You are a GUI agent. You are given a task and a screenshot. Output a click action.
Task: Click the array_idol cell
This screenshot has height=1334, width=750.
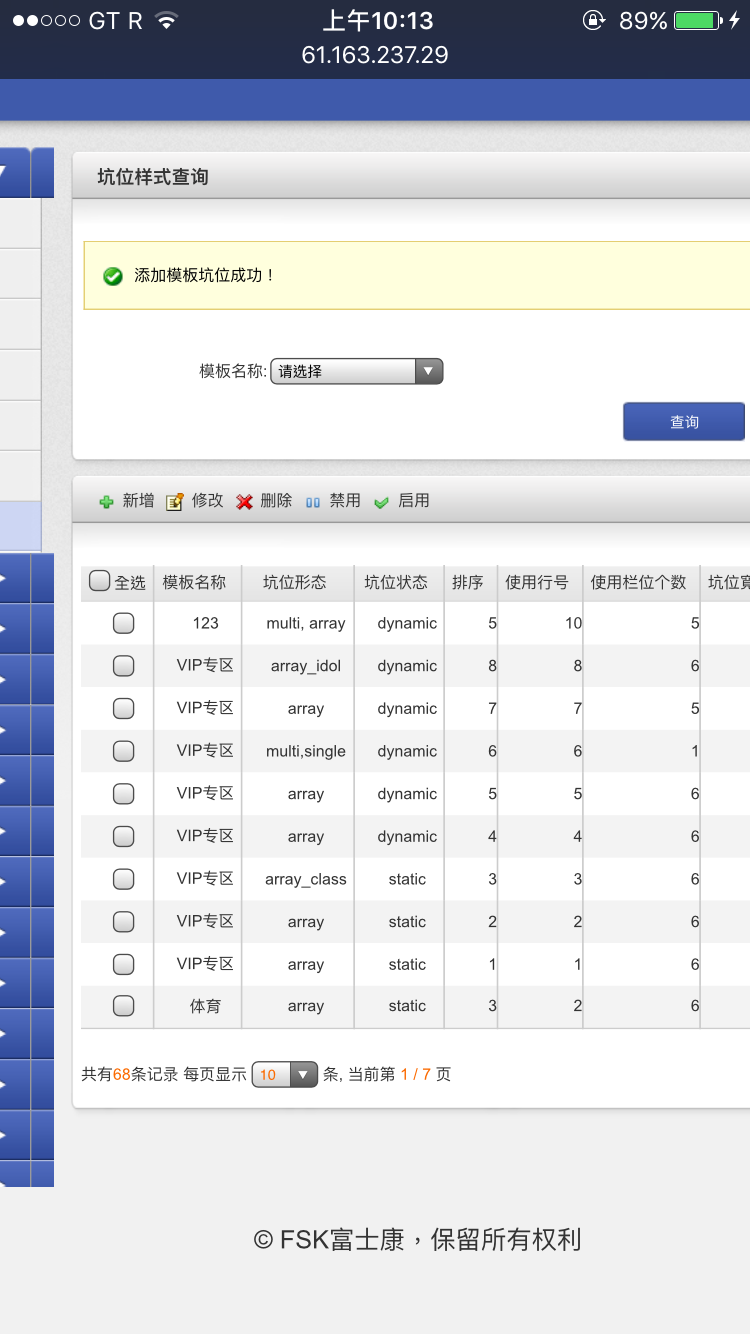[x=306, y=666]
